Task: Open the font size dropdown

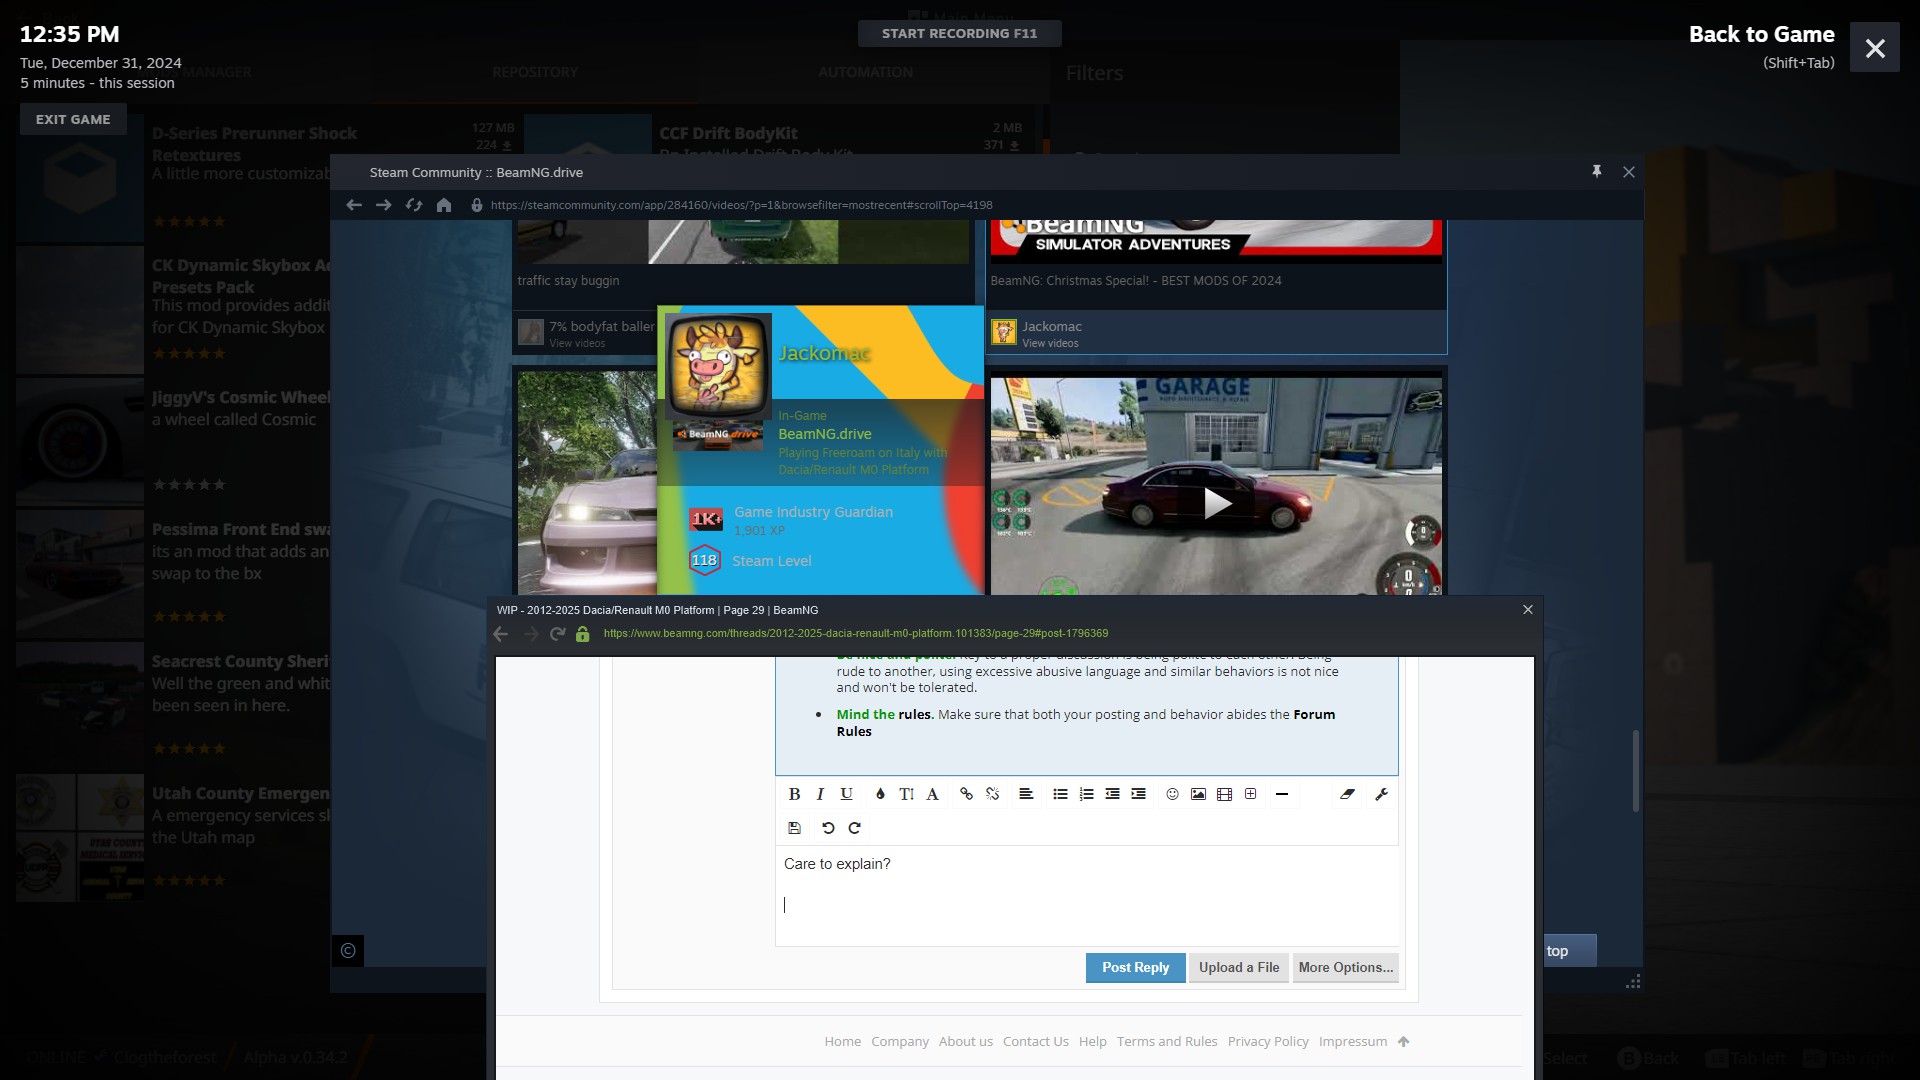Action: click(906, 794)
